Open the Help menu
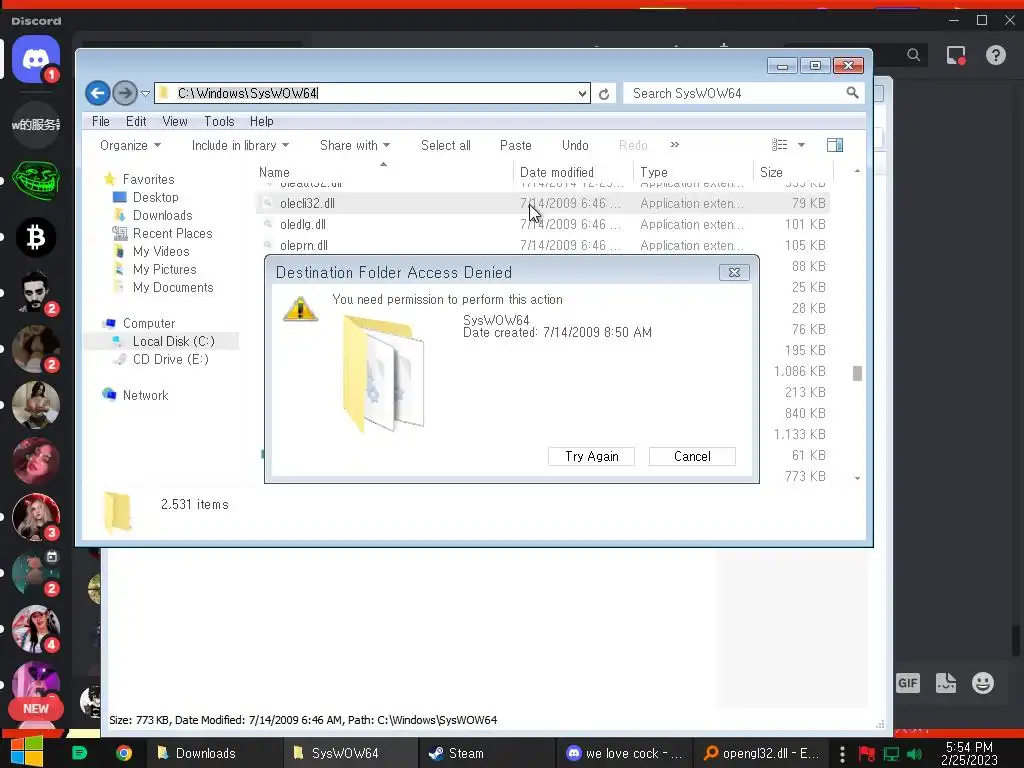 (261, 121)
